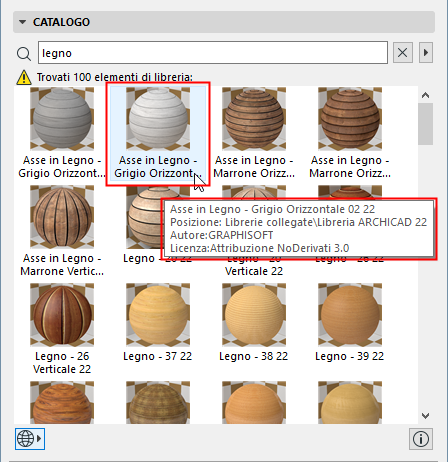
Task: Click the 'Legno - 37 22' label text
Action: click(158, 356)
